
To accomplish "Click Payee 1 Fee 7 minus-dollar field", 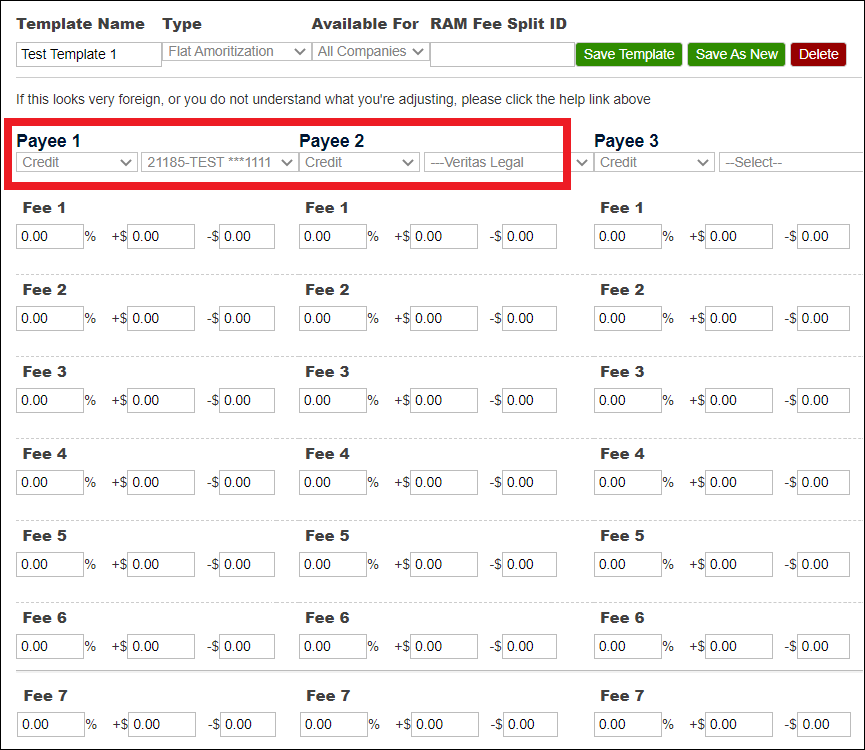I will (x=246, y=724).
